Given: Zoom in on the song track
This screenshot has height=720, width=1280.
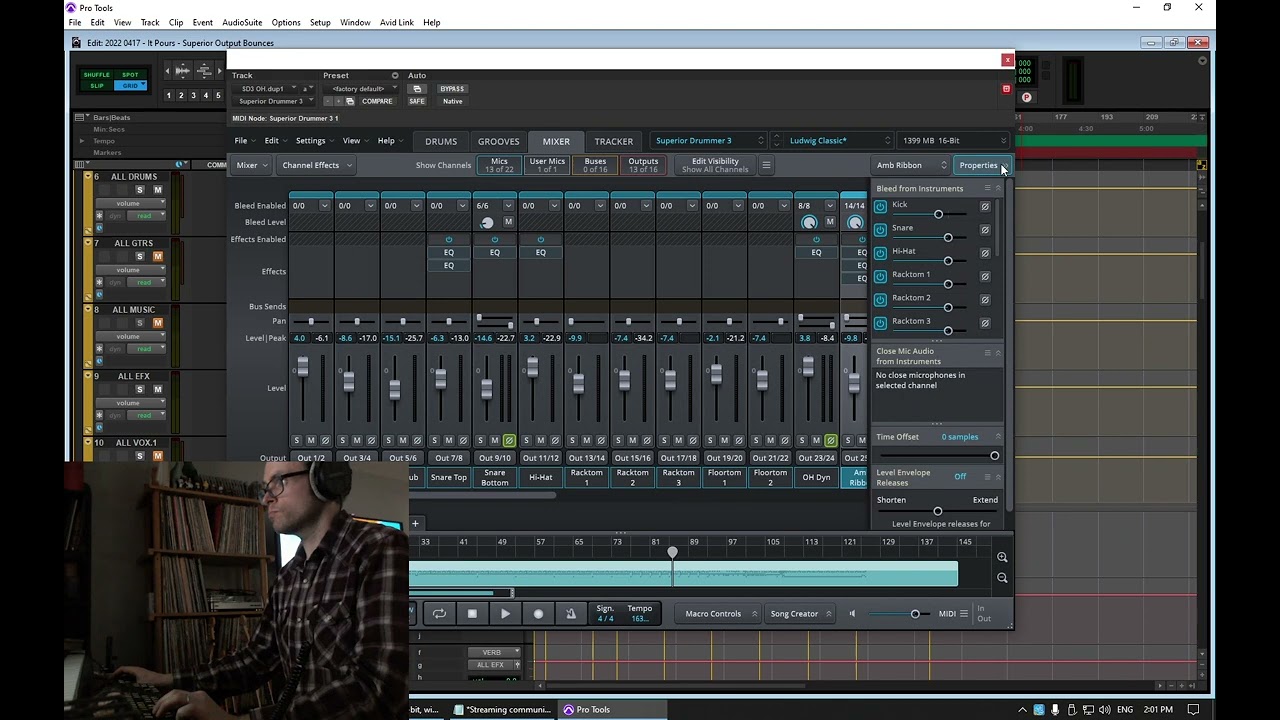Looking at the screenshot, I should (1002, 557).
